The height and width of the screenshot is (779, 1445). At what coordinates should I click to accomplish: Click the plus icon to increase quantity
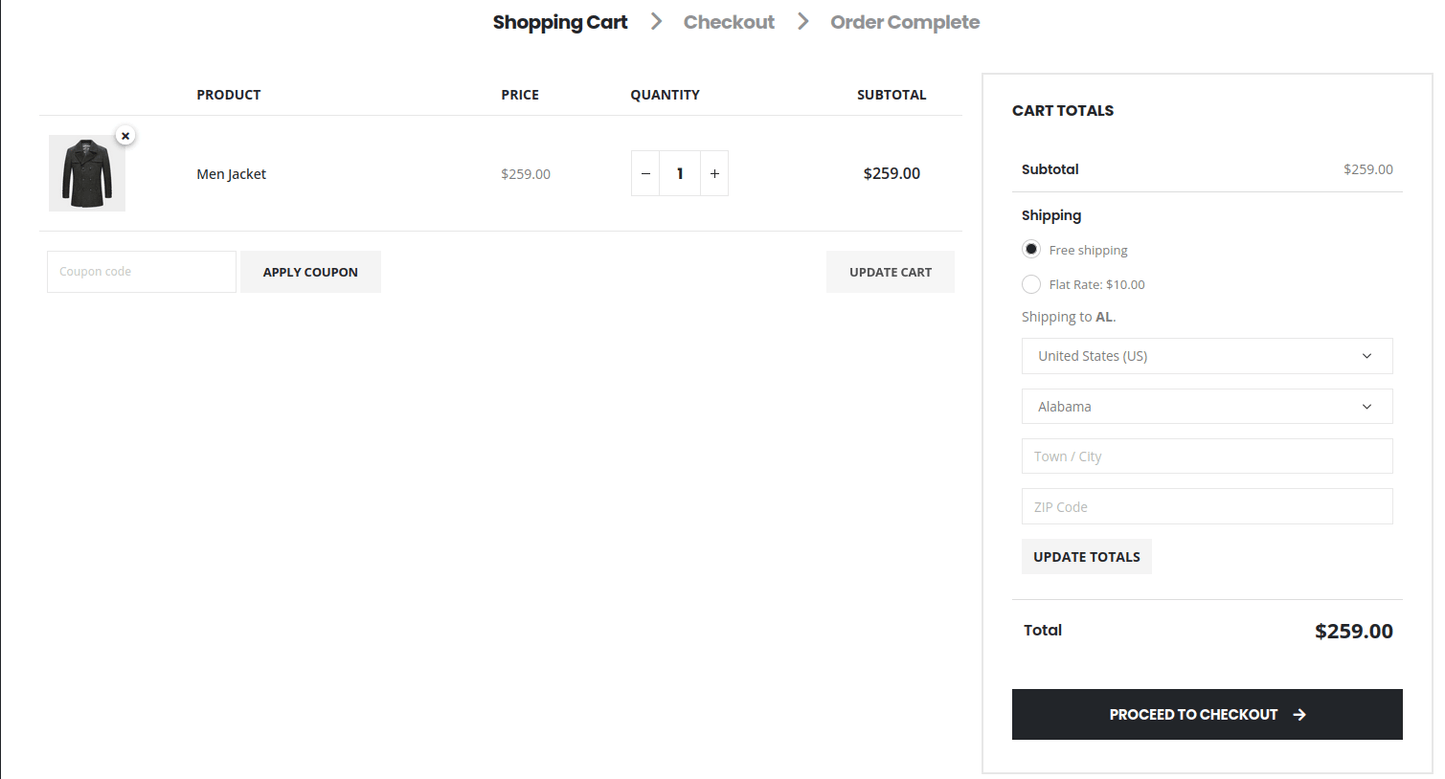tap(714, 173)
